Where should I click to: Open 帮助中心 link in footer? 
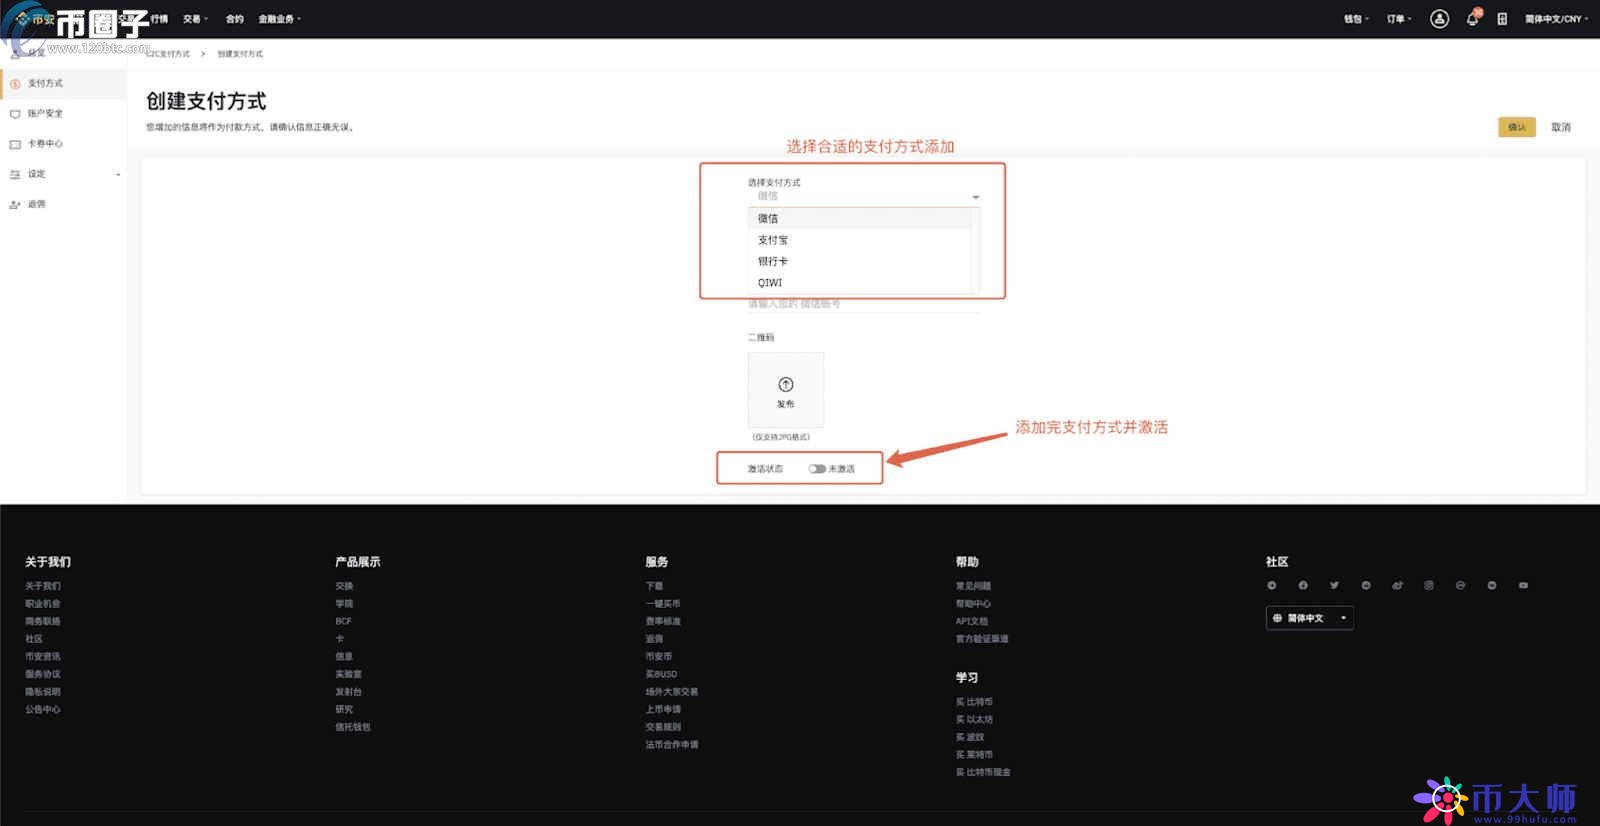click(x=973, y=604)
